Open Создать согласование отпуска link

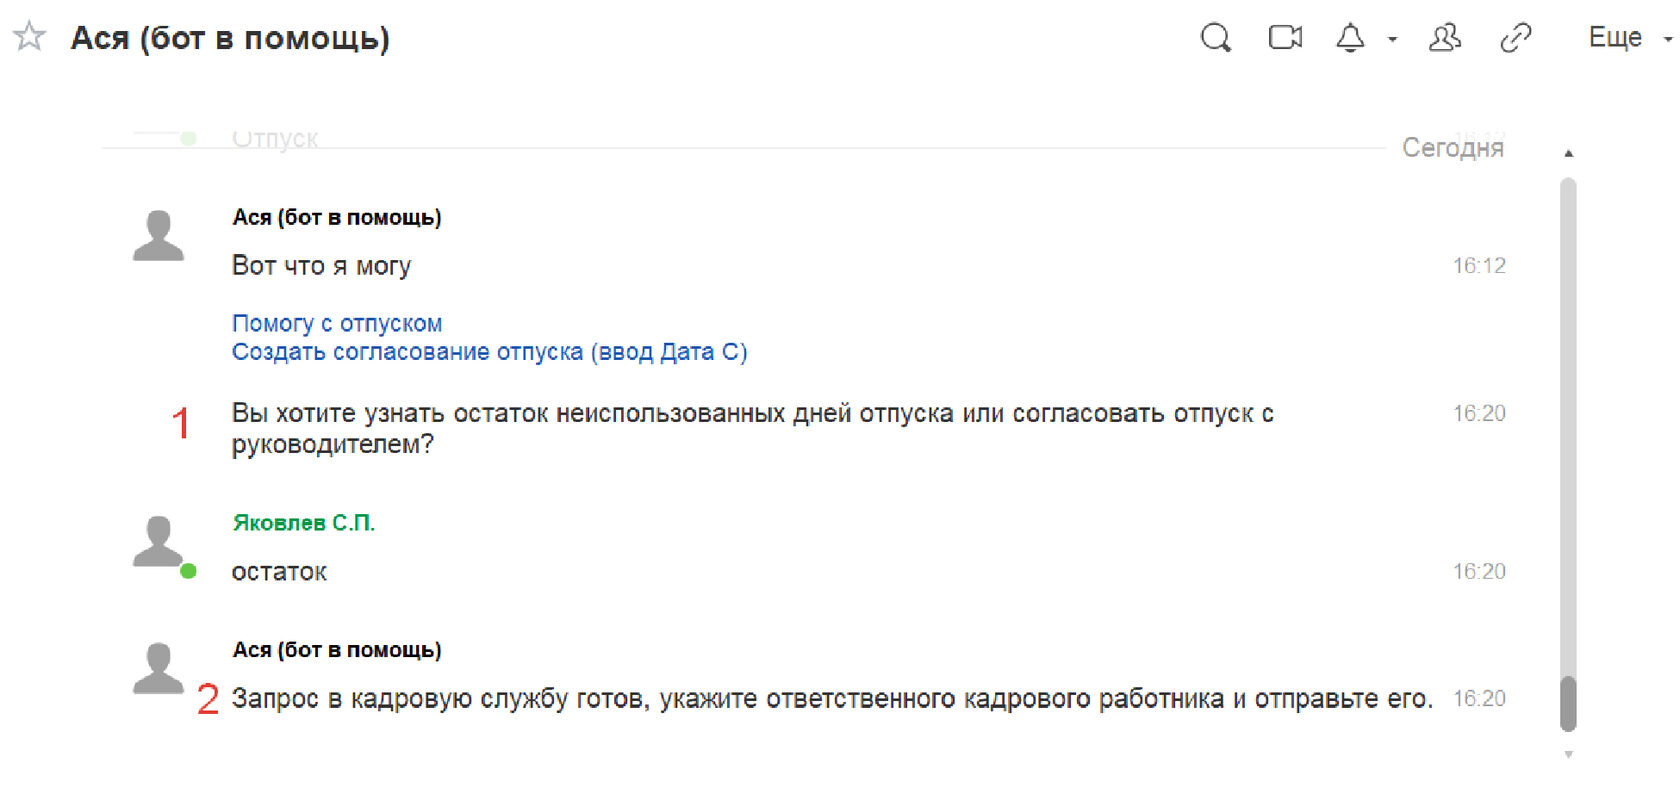[490, 352]
